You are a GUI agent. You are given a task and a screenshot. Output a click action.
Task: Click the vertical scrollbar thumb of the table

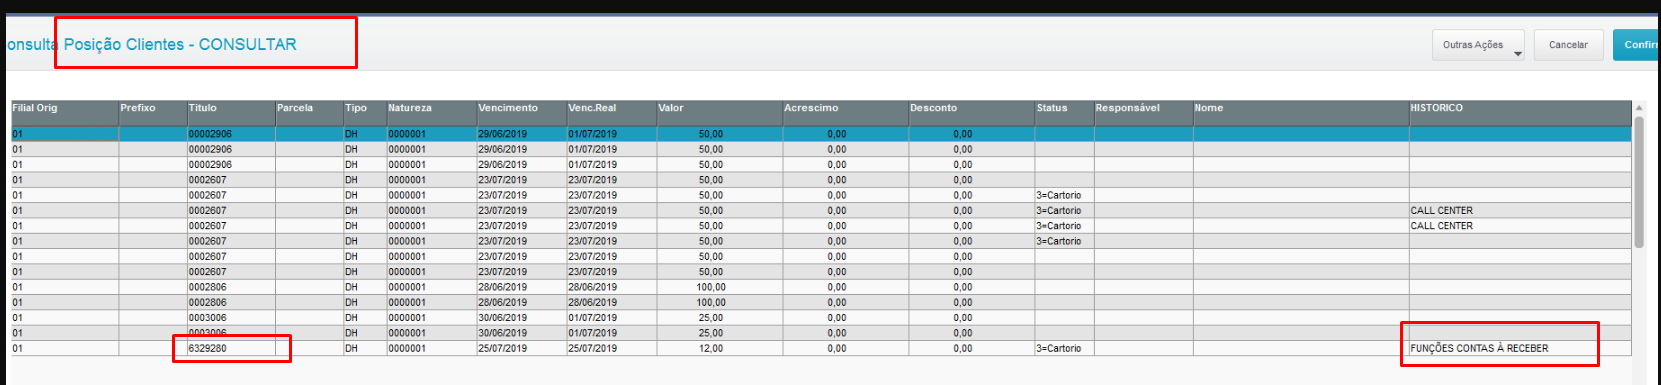[1639, 182]
